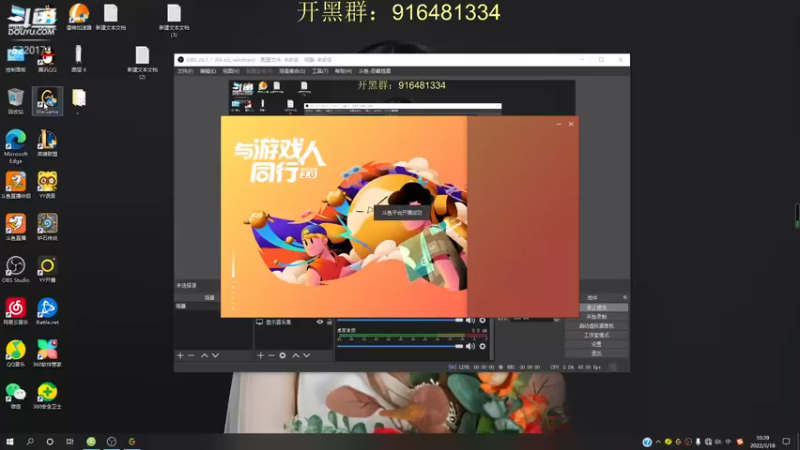Screen dimensions: 800x450
Task: Open the 回收站 recycle bin icon
Action: click(16, 101)
